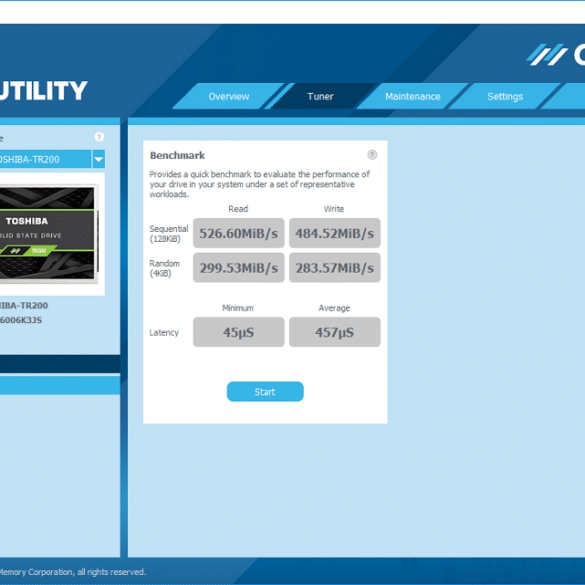Viewport: 585px width, 585px height.
Task: Click average latency value 457µS
Action: pyautogui.click(x=335, y=332)
